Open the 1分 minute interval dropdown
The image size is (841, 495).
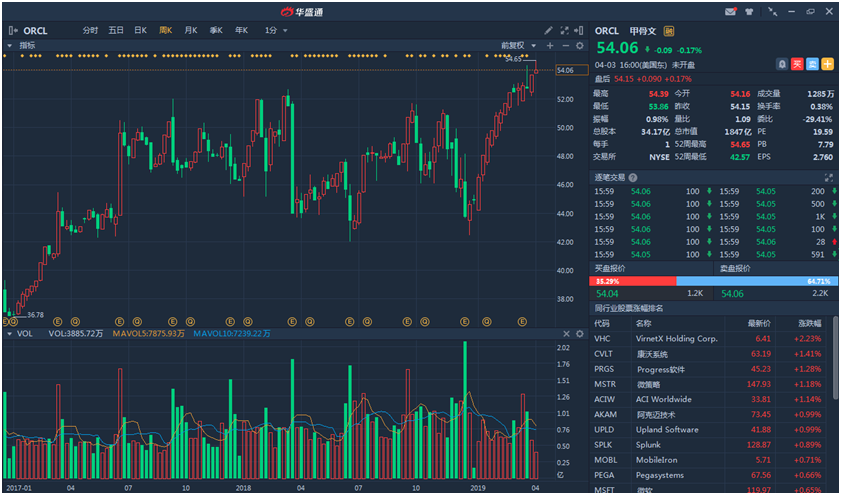[x=276, y=30]
